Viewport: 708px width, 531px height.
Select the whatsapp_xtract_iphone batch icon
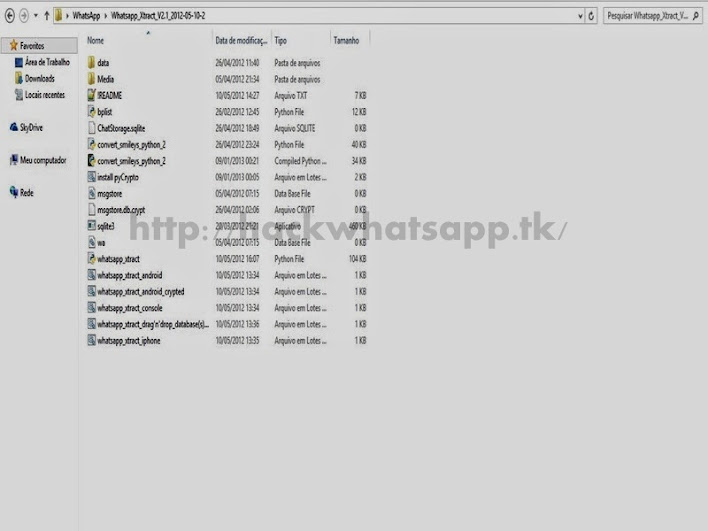(x=91, y=340)
